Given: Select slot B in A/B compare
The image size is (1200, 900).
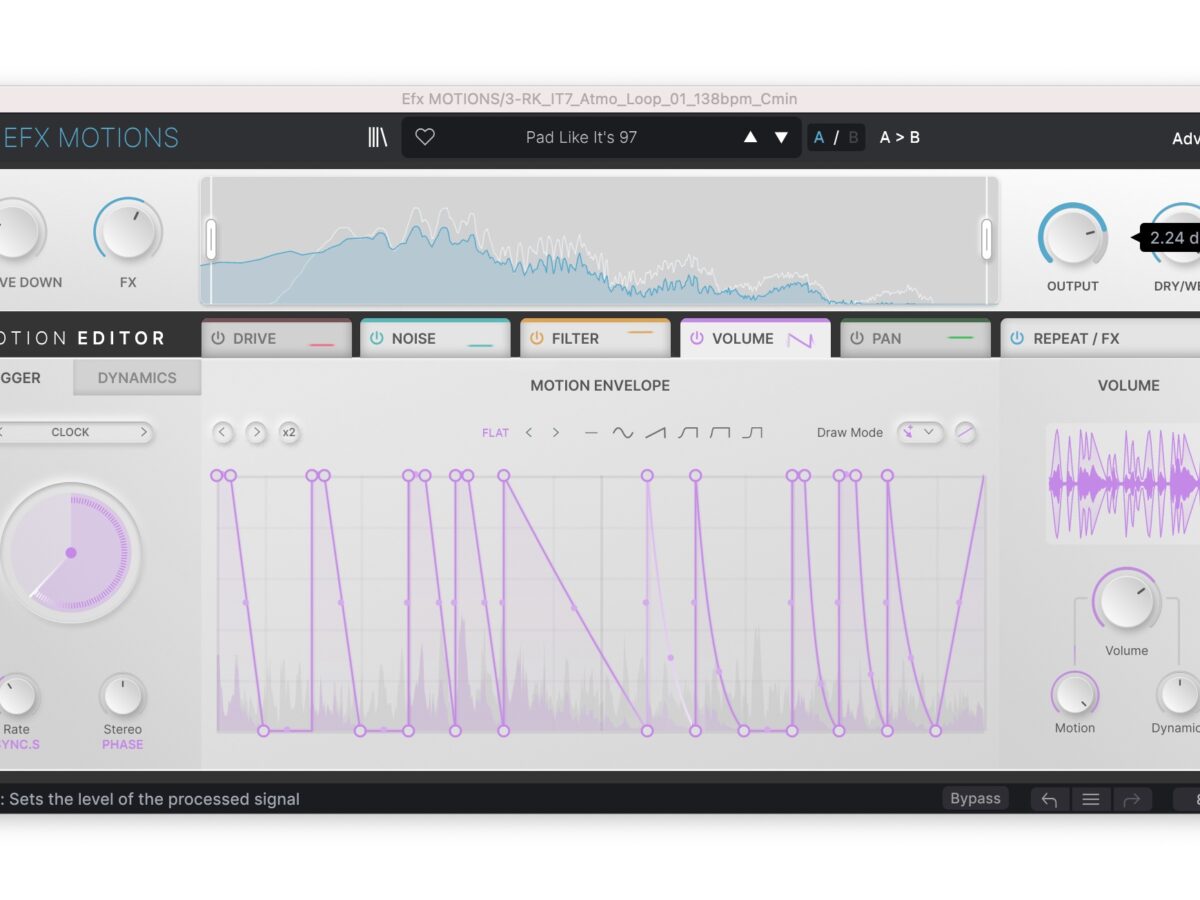Looking at the screenshot, I should click(853, 138).
